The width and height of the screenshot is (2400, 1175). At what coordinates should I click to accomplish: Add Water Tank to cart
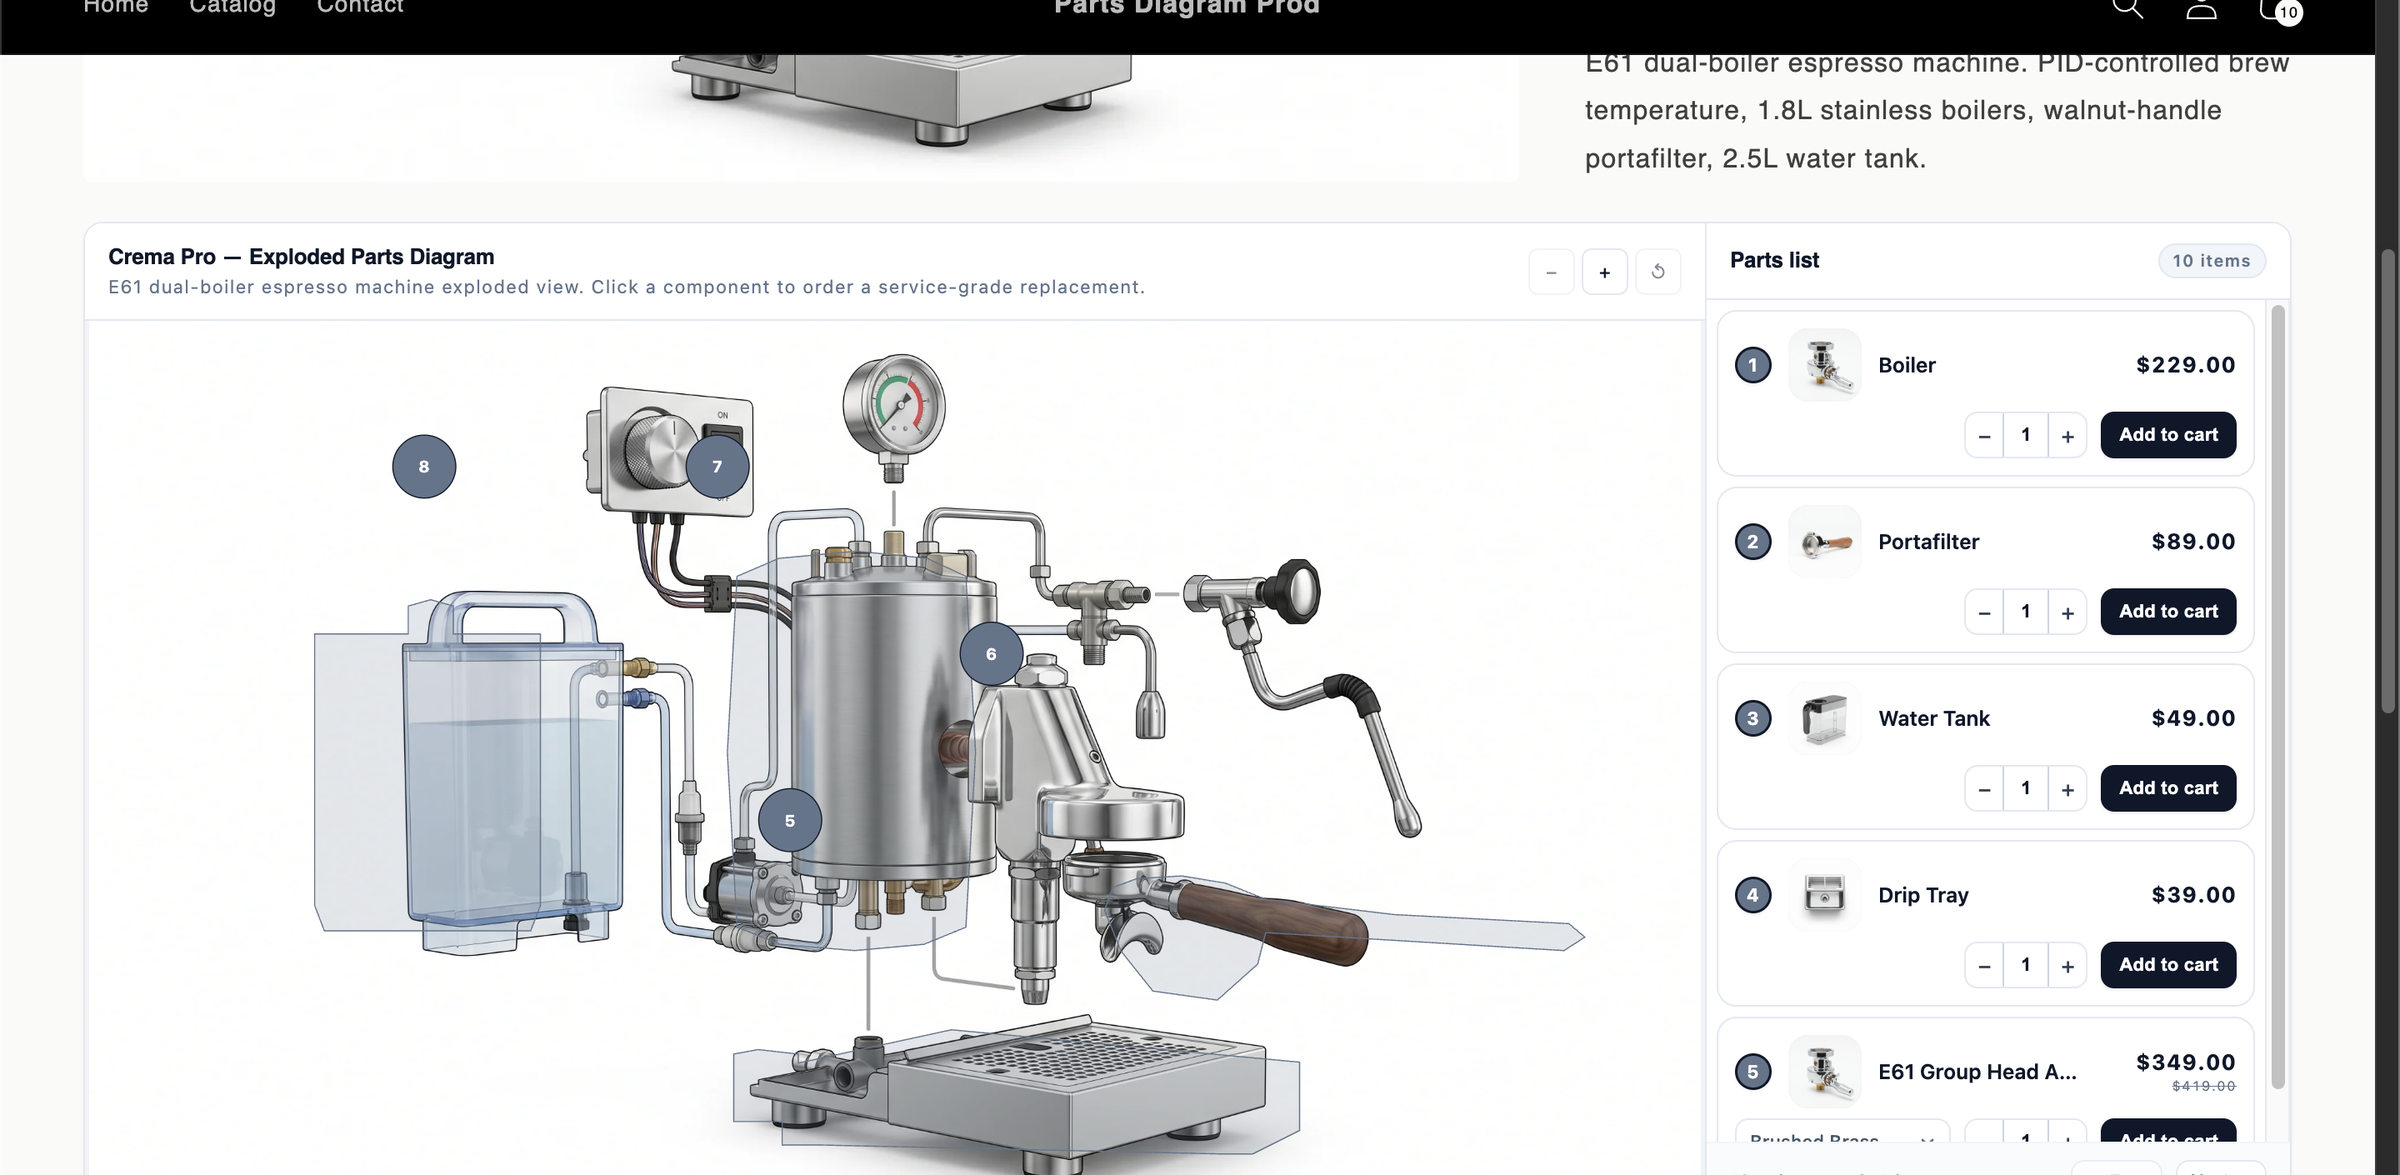coord(2168,788)
